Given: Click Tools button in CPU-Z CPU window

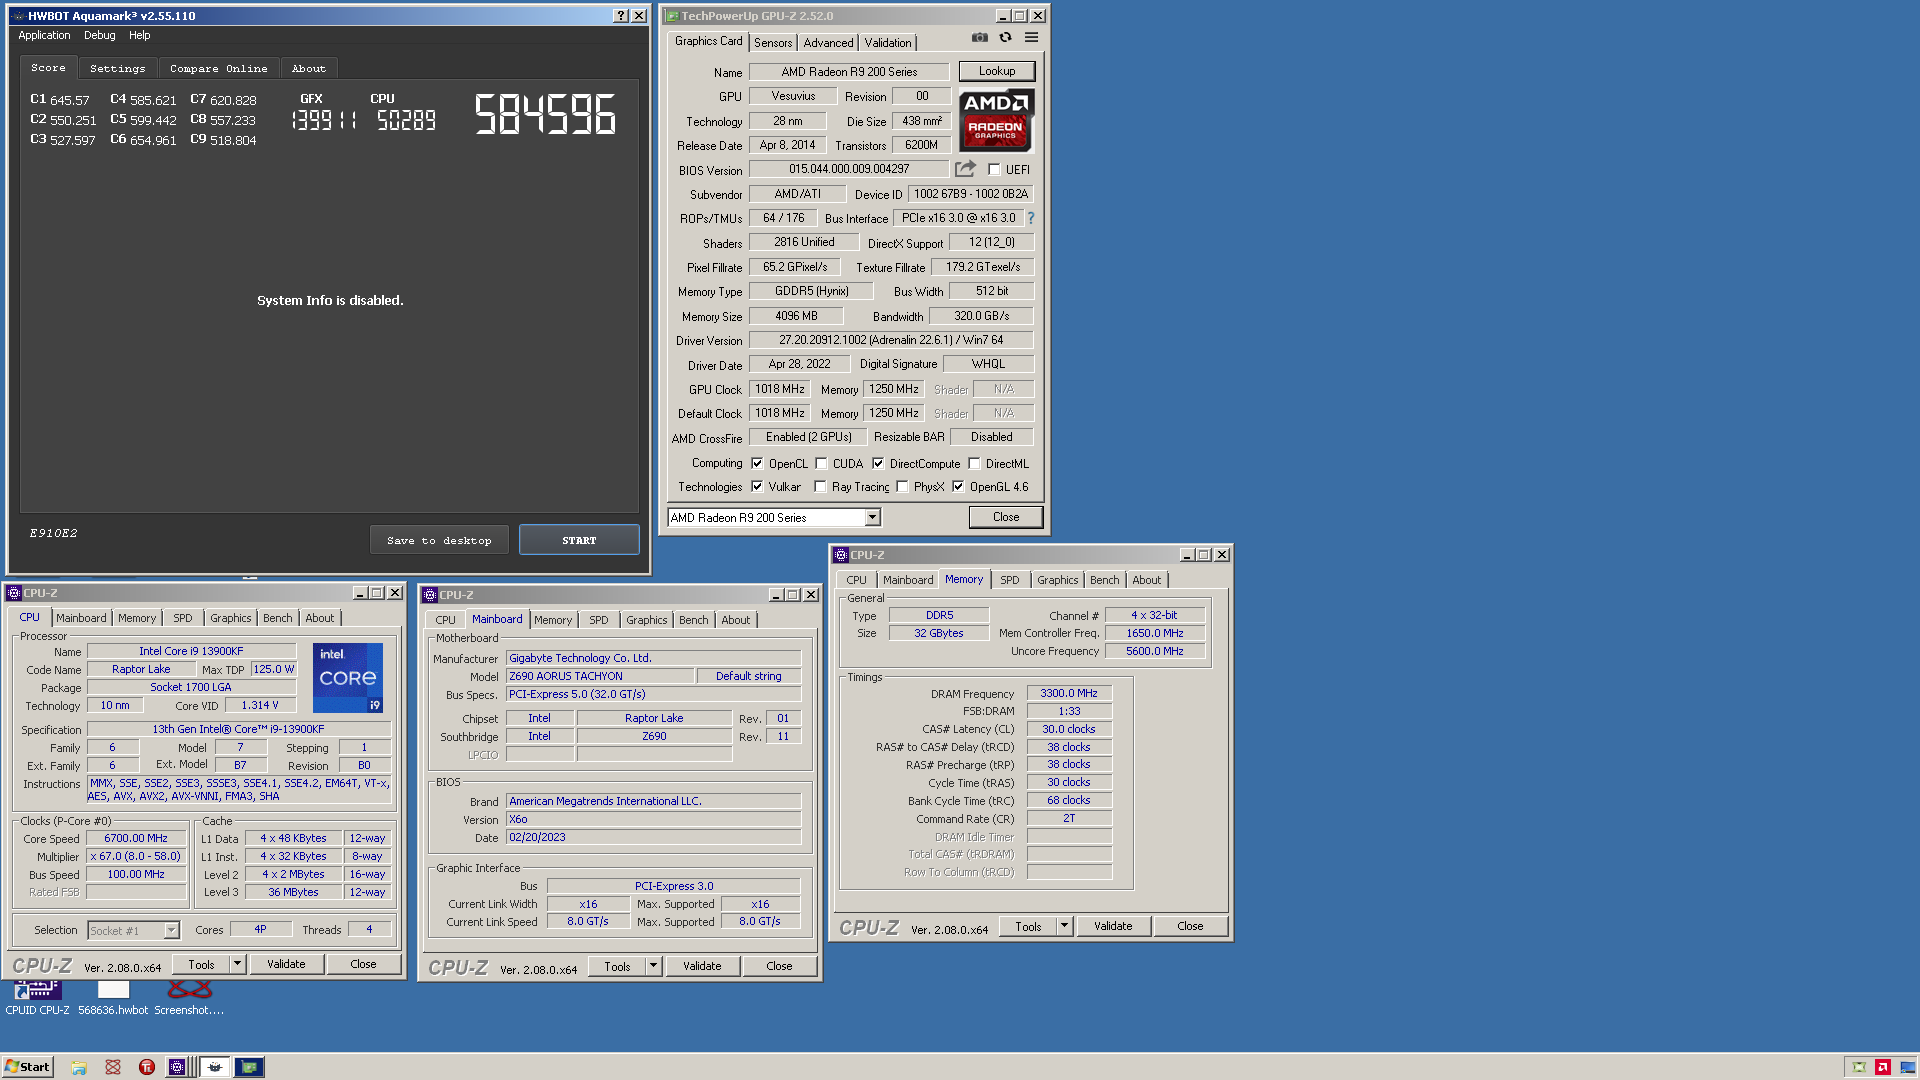Looking at the screenshot, I should (201, 965).
